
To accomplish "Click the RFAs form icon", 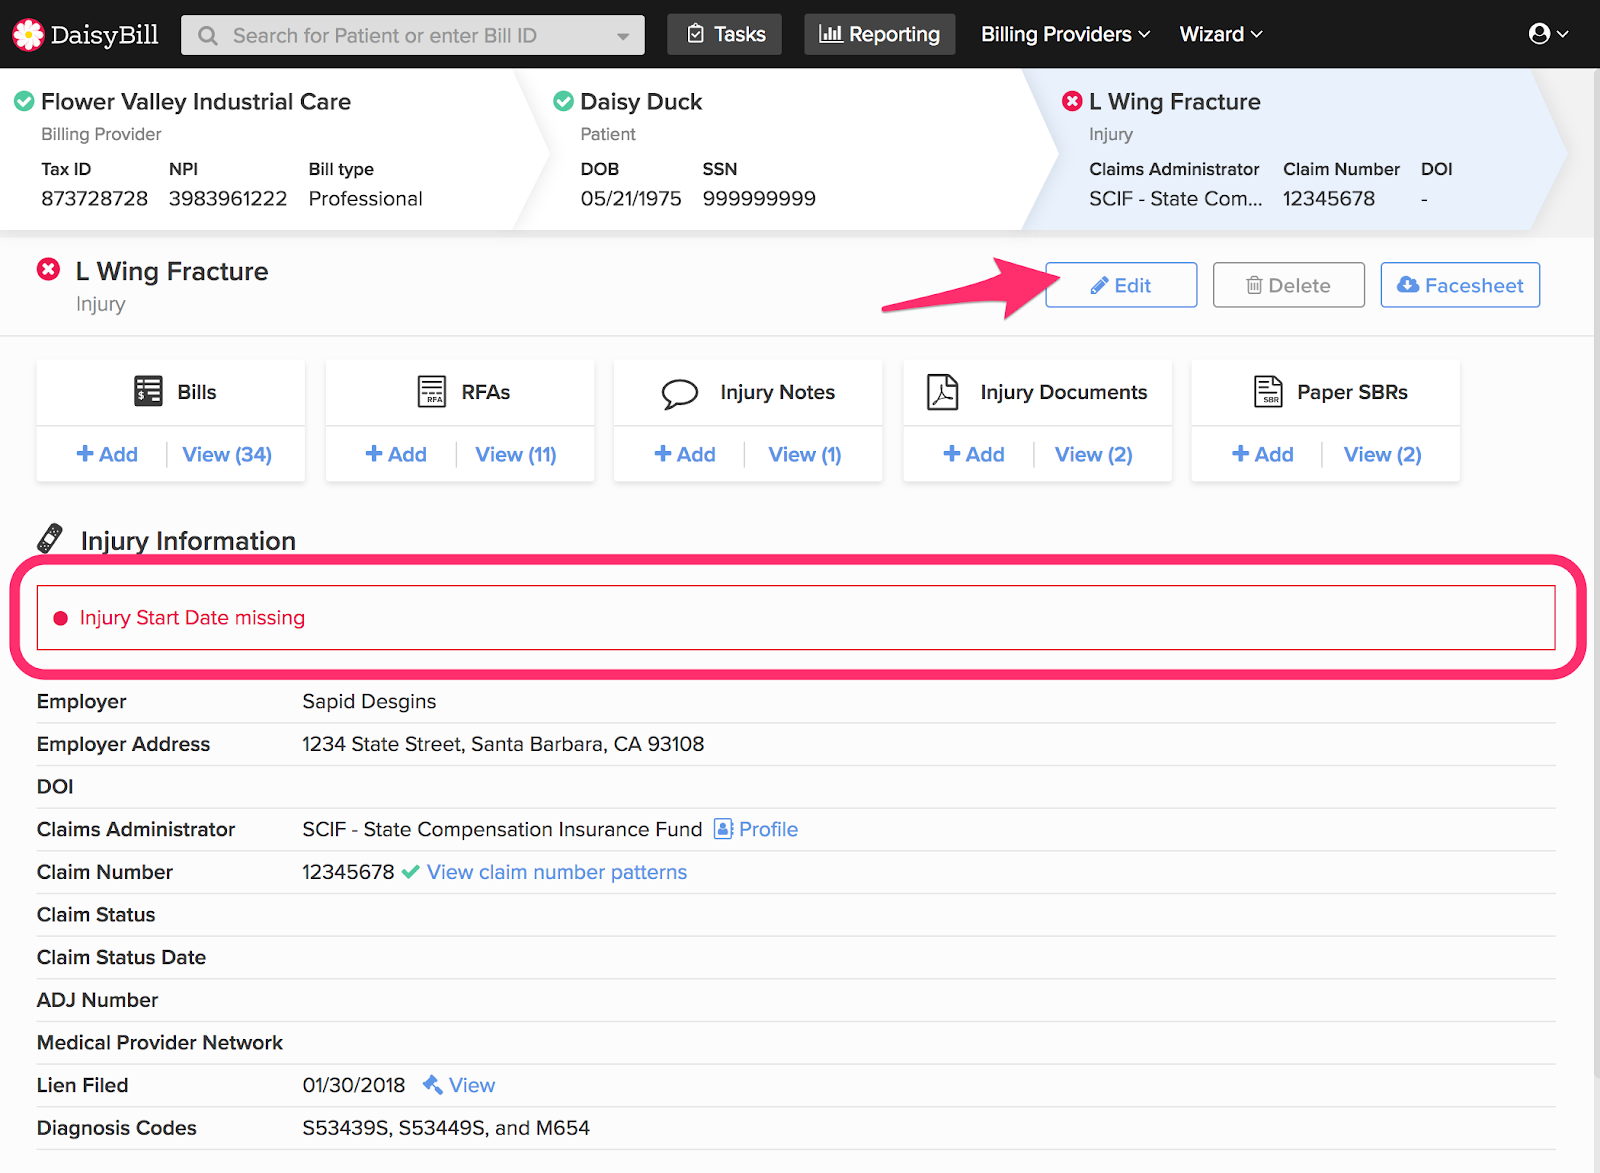I will coord(432,391).
